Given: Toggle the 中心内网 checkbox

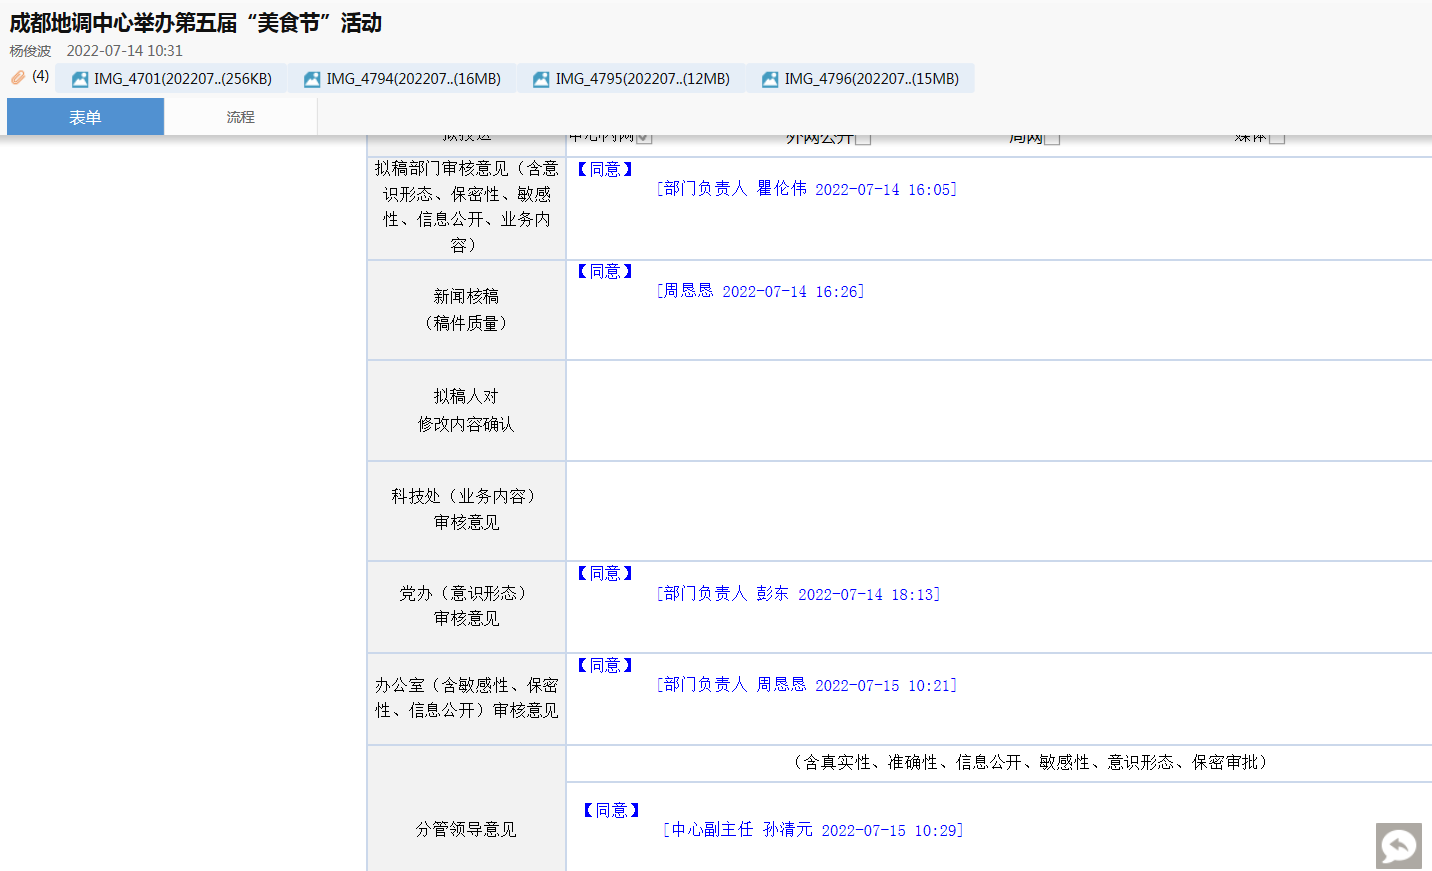Looking at the screenshot, I should coord(644,138).
